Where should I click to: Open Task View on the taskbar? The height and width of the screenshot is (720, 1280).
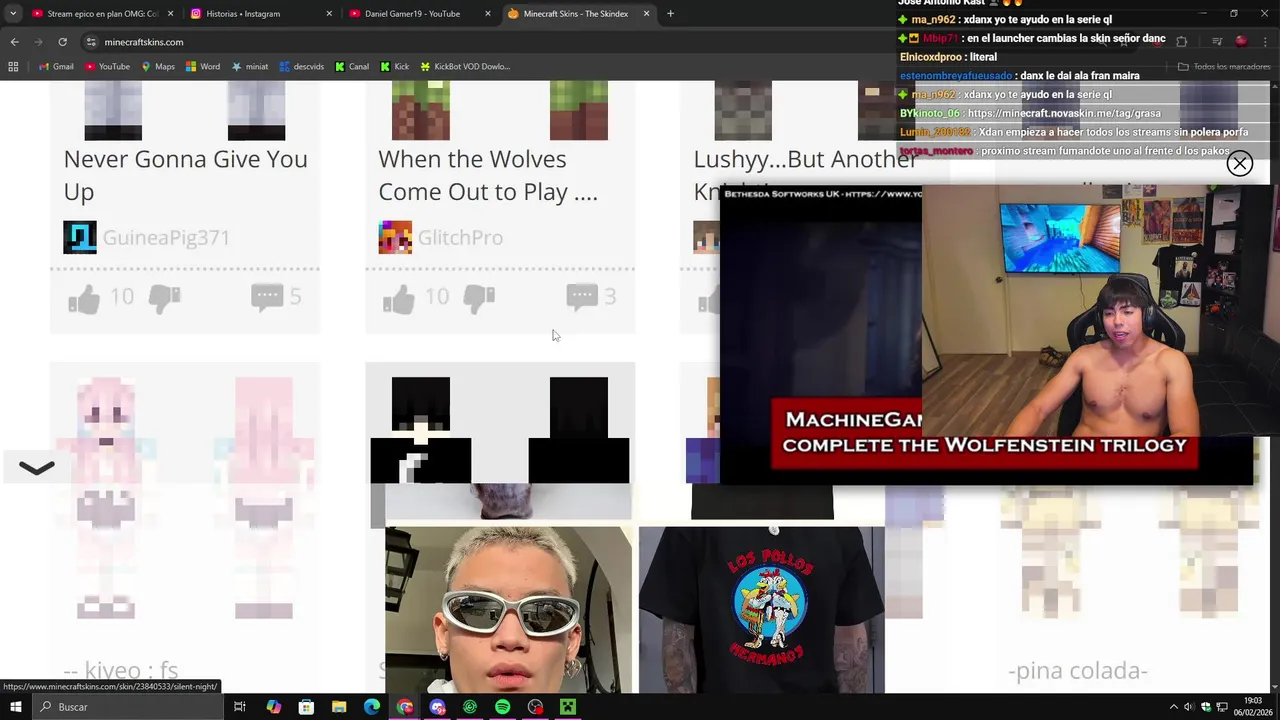click(x=240, y=707)
